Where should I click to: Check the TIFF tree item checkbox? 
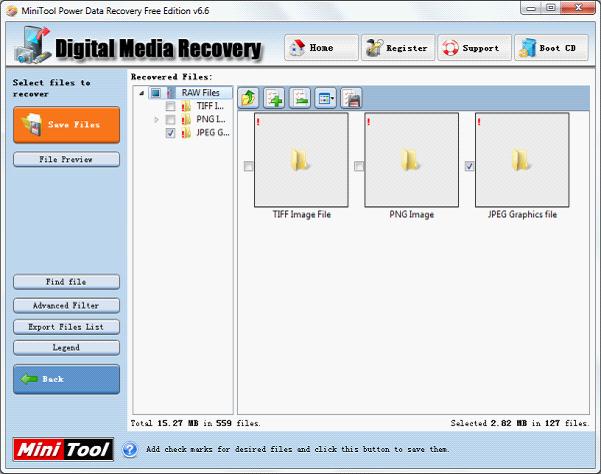pyautogui.click(x=170, y=106)
